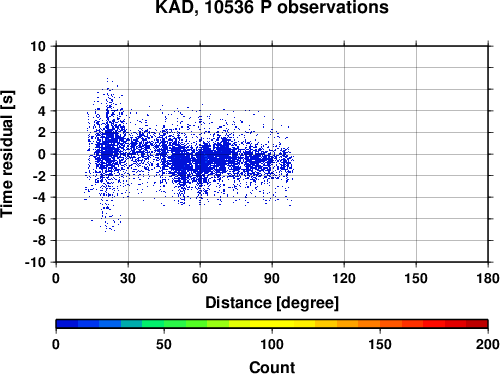
Task: Click the y-axis tick label 4
Action: tap(42, 111)
